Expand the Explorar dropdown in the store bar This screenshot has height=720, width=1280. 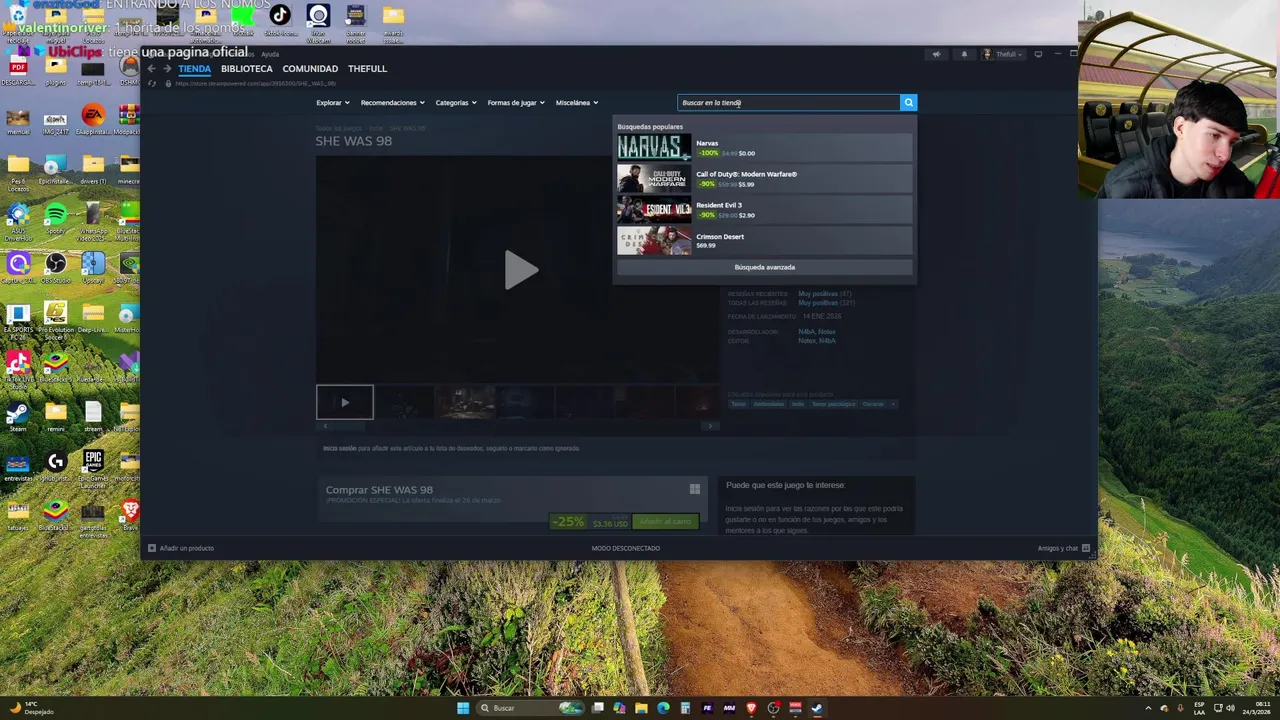coord(333,102)
